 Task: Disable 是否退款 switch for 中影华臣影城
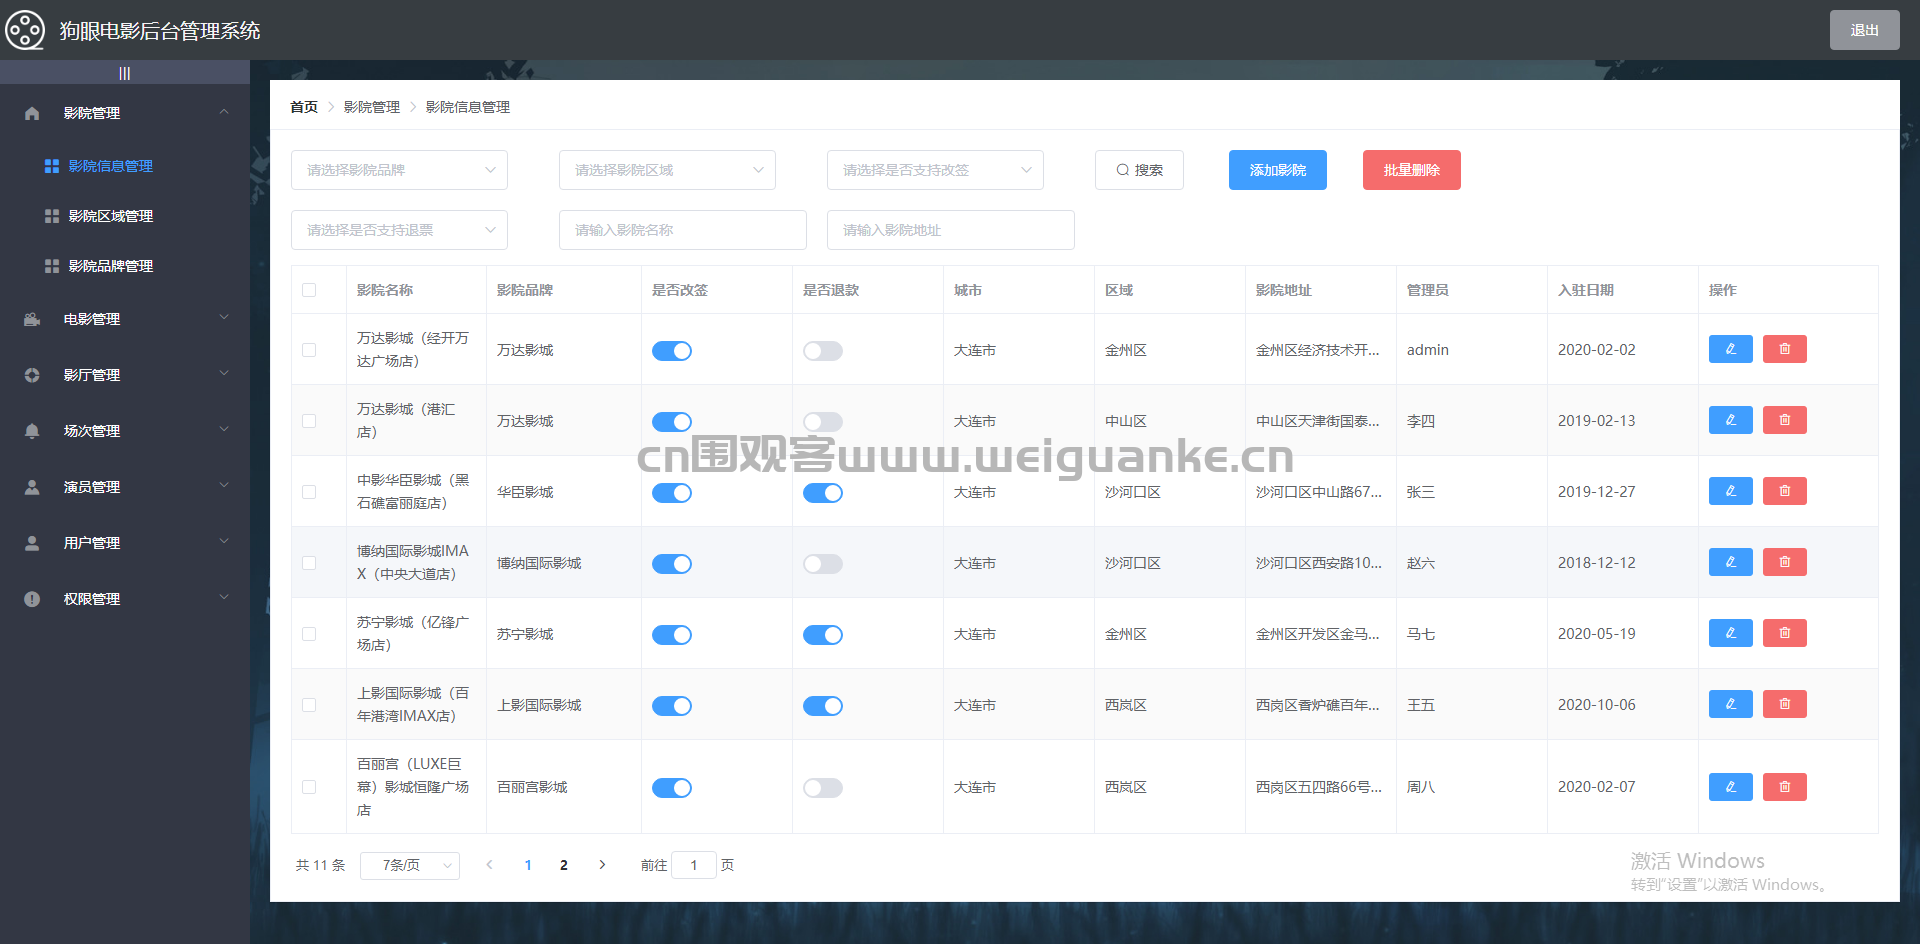point(823,493)
